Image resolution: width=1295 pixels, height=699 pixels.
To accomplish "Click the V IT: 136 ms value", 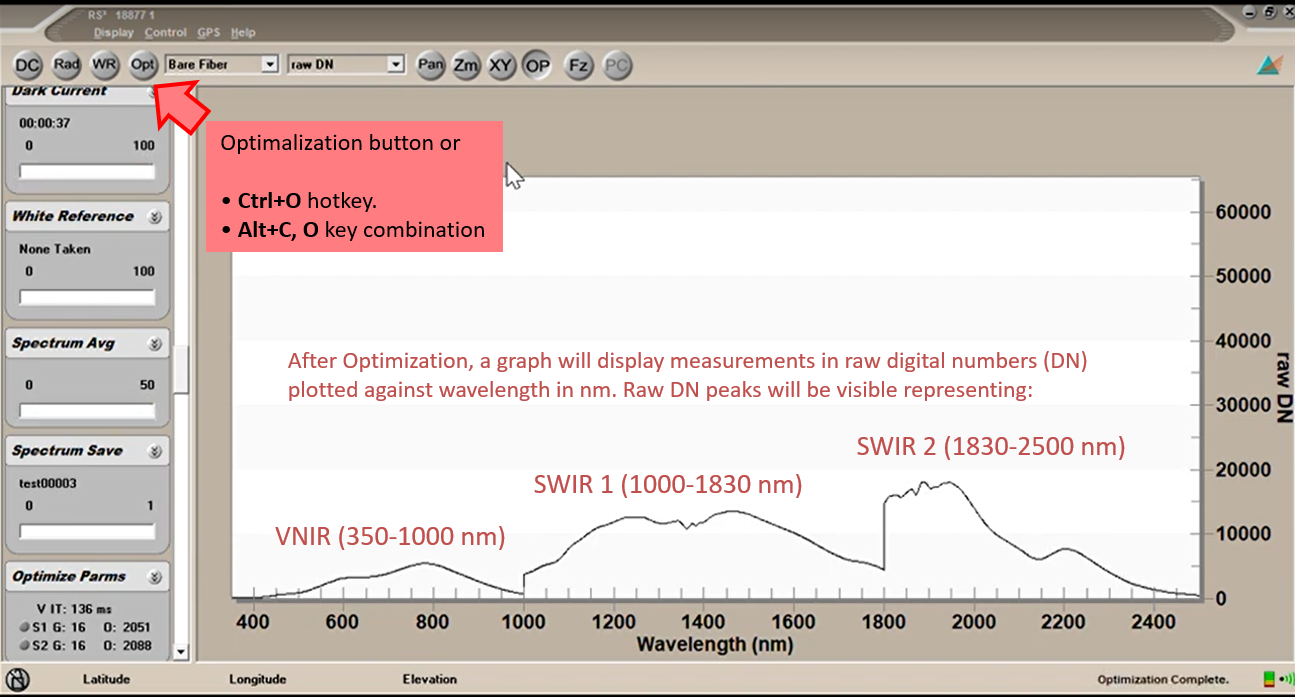I will point(75,608).
